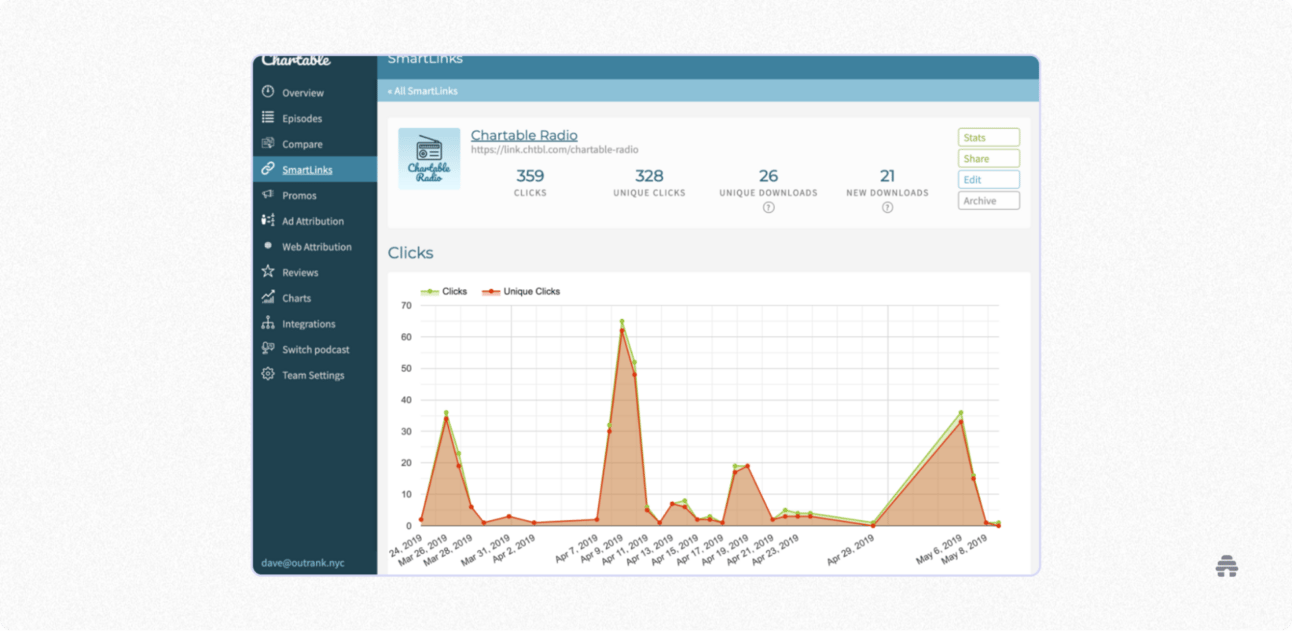Click the Overview clock icon in sidebar
Screen dimensions: 1292x631
coord(268,92)
